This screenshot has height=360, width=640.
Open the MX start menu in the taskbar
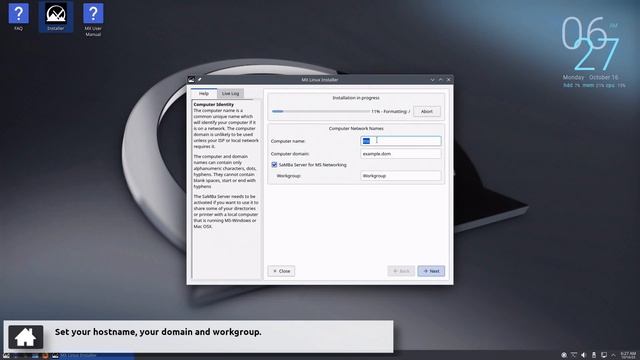point(6,356)
